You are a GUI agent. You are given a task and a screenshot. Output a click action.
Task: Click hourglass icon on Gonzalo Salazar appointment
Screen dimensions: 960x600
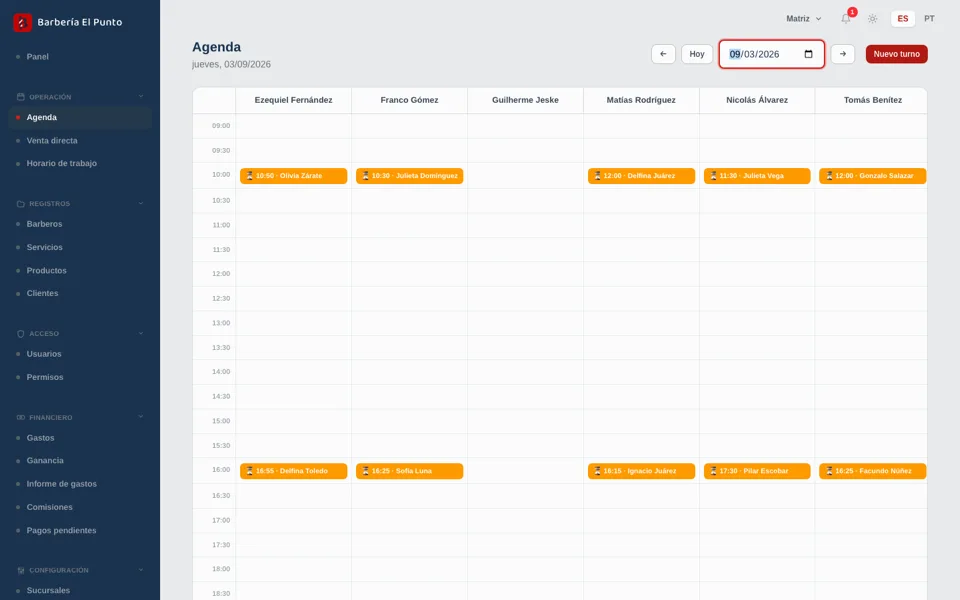click(829, 176)
